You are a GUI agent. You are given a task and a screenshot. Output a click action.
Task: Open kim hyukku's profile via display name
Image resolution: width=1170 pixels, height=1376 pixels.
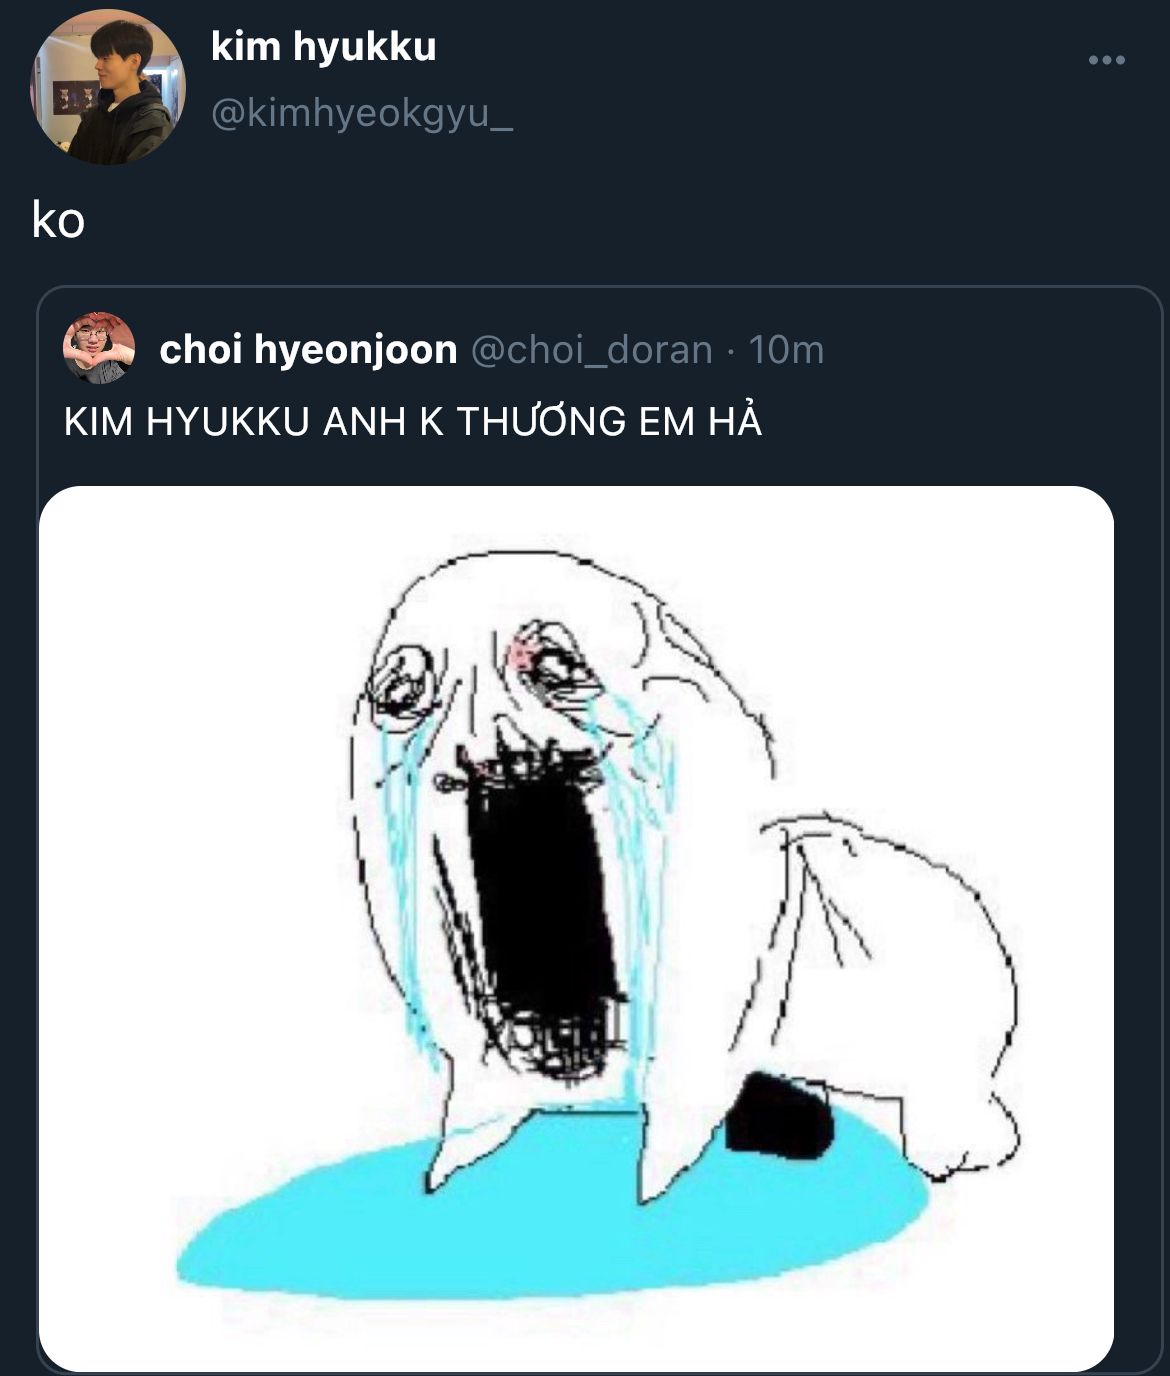coord(323,47)
